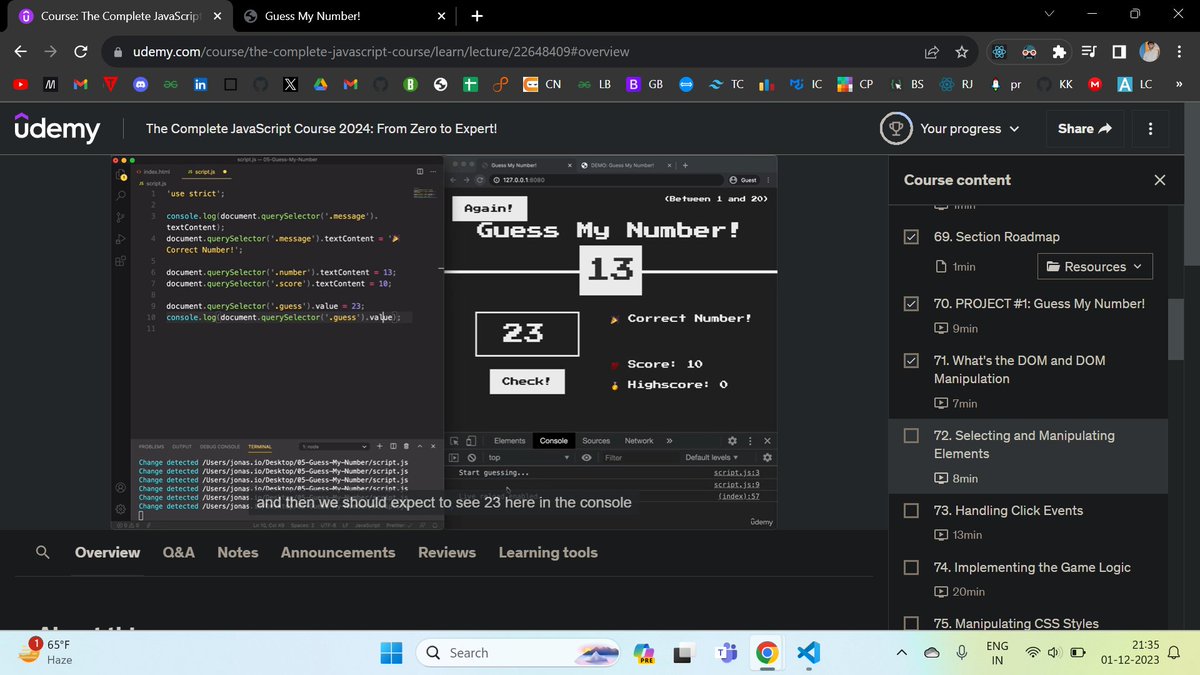This screenshot has height=675, width=1200.
Task: Switch to the Q&A tab
Action: (x=179, y=552)
